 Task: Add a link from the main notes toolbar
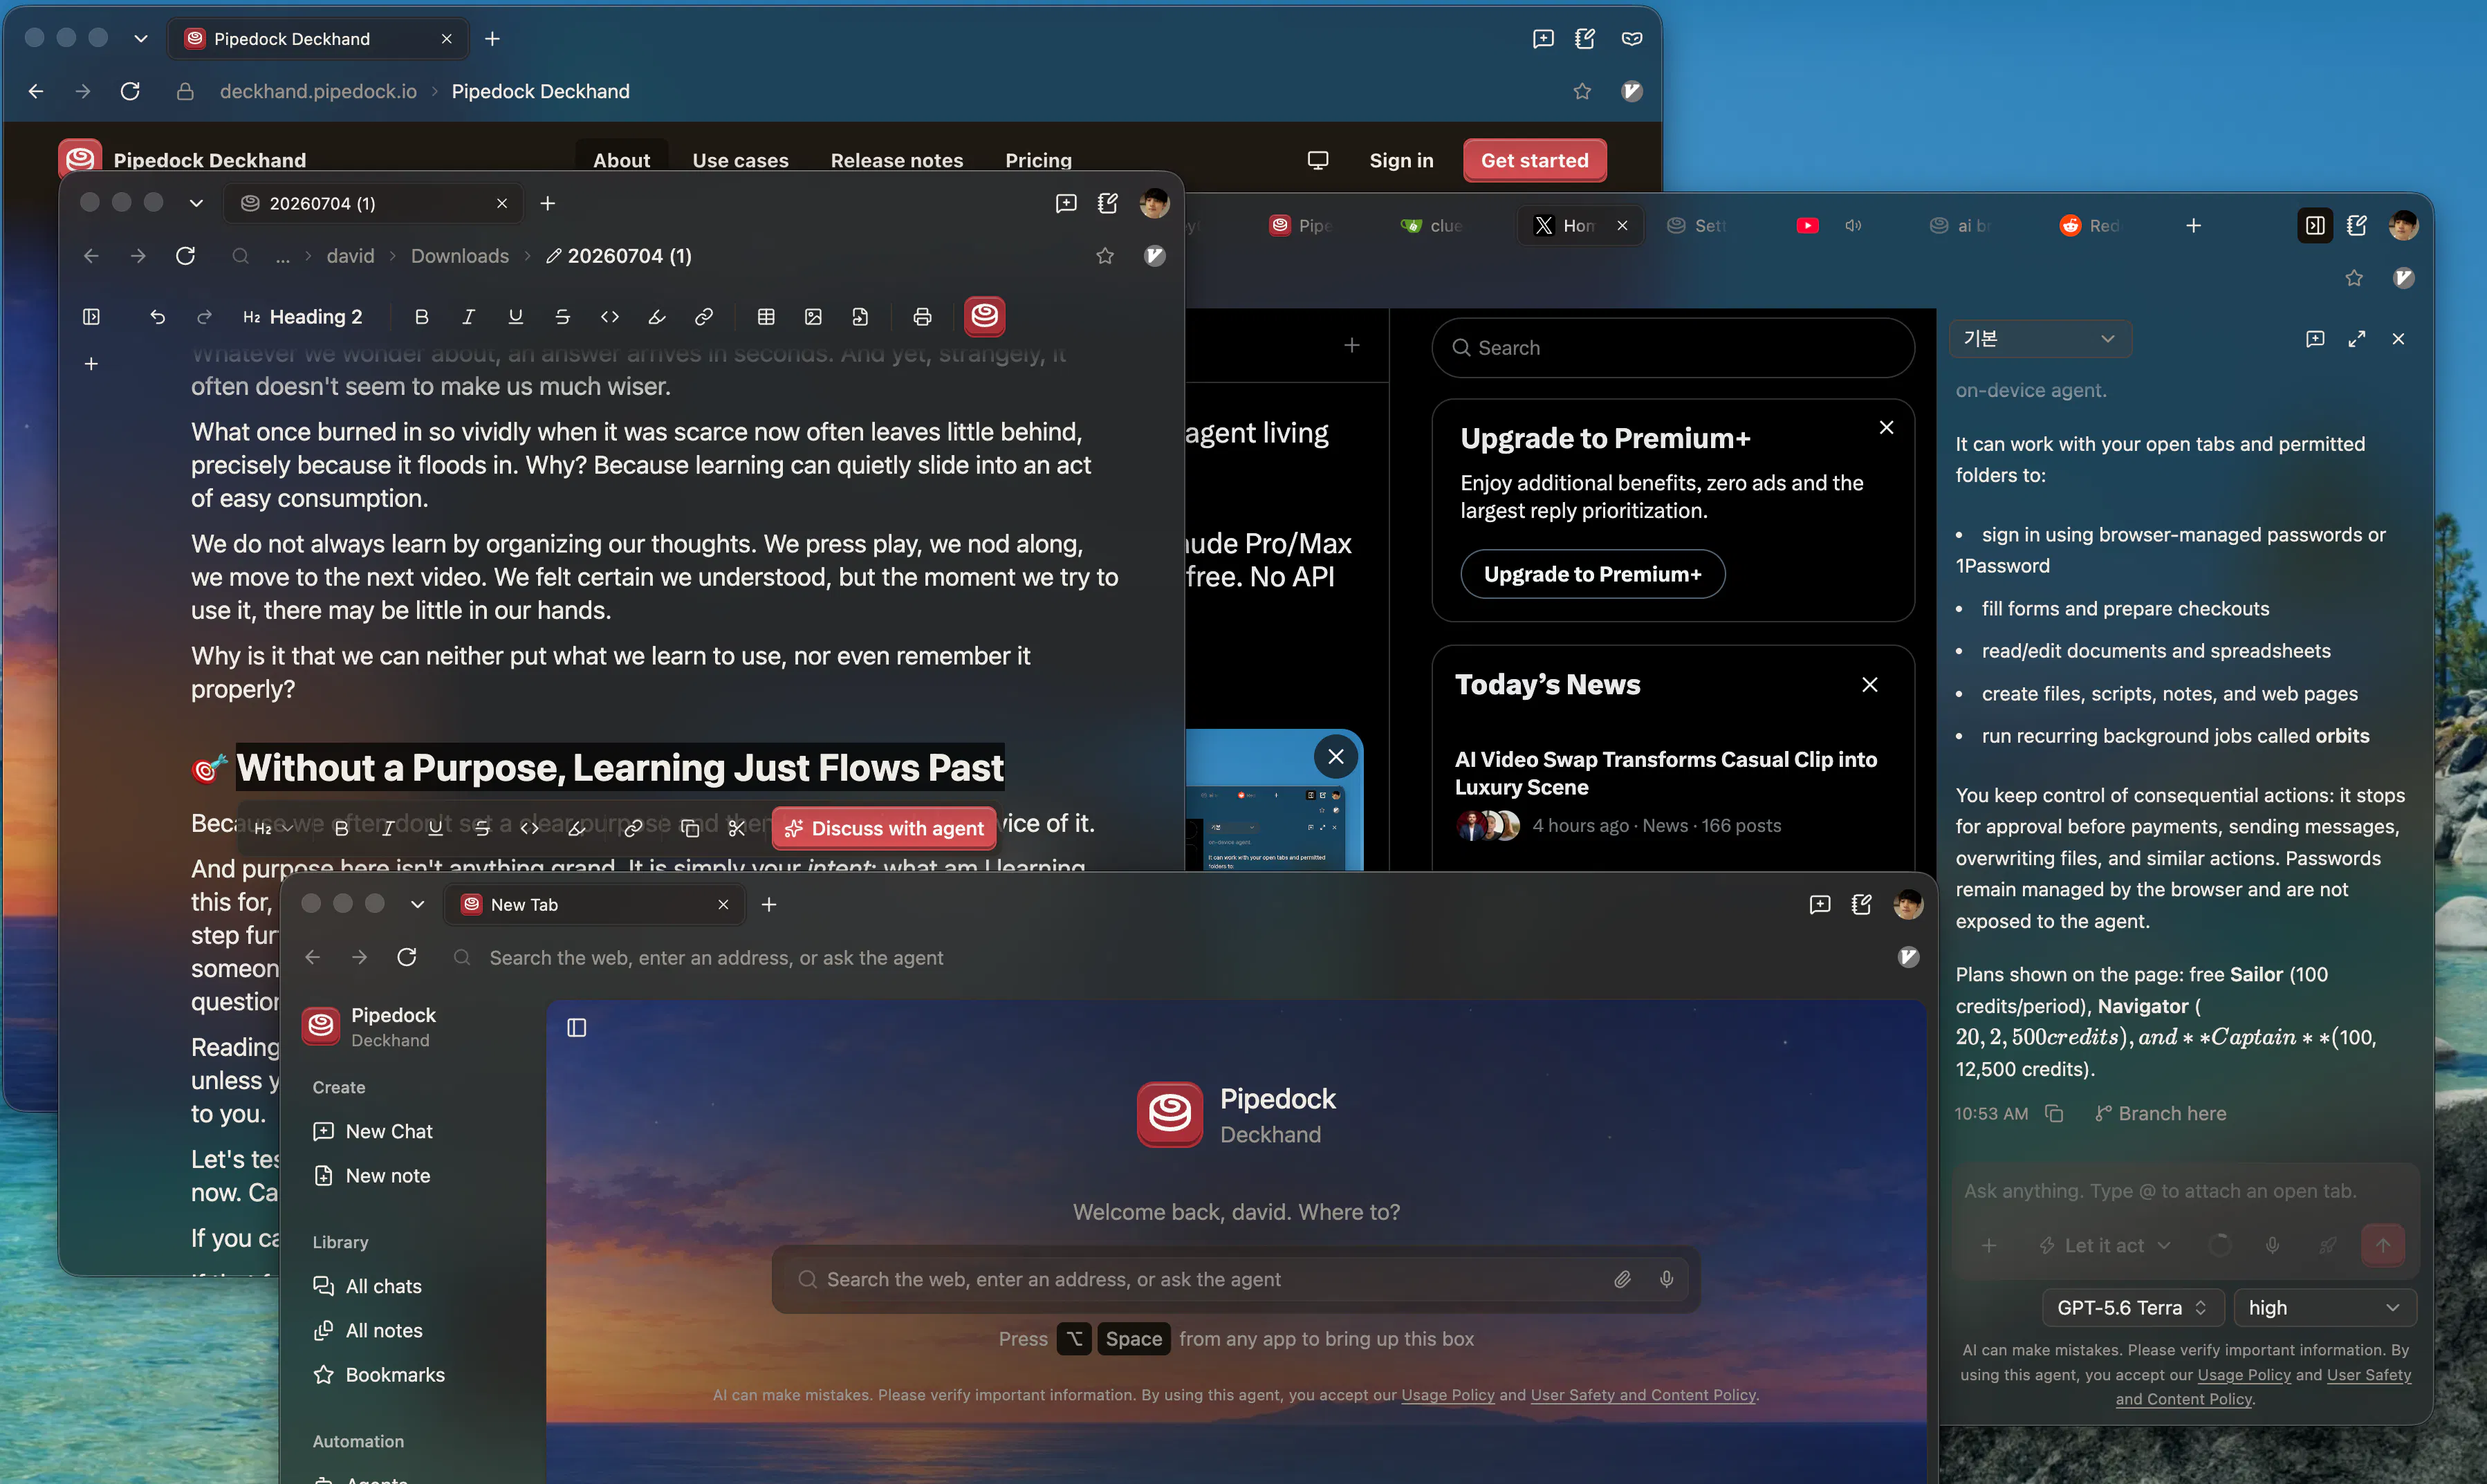704,317
